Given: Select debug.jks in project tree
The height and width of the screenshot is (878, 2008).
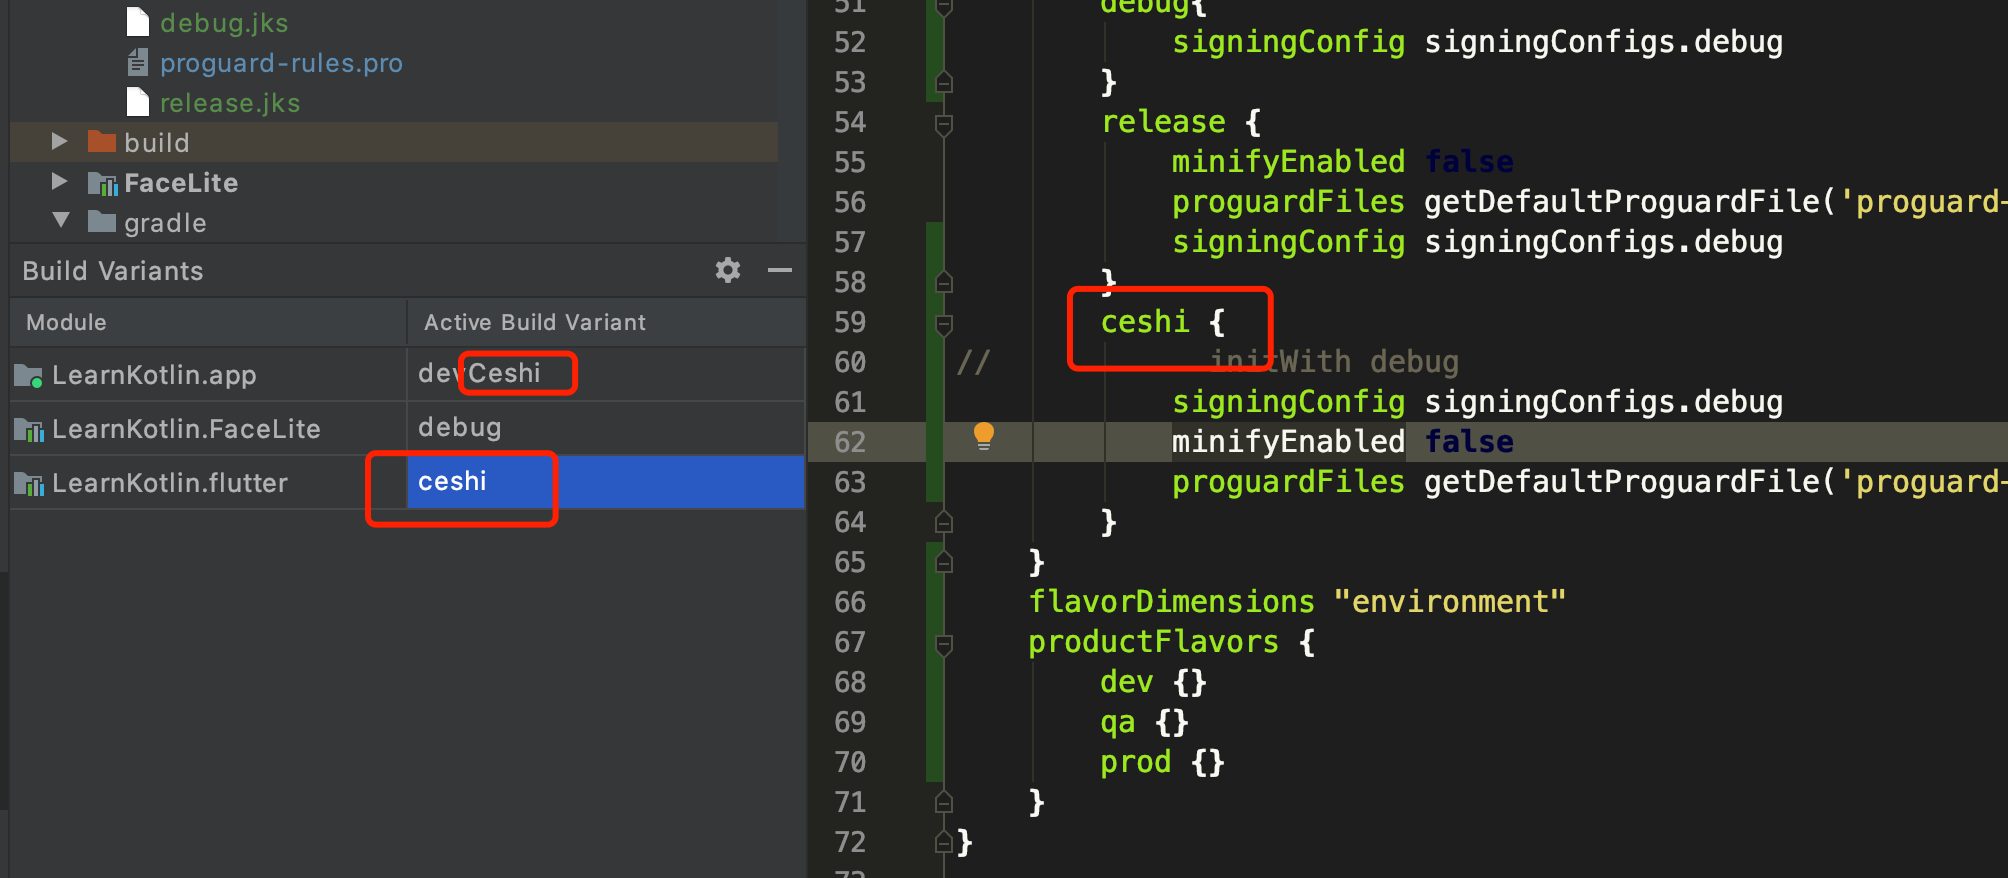Looking at the screenshot, I should (224, 23).
